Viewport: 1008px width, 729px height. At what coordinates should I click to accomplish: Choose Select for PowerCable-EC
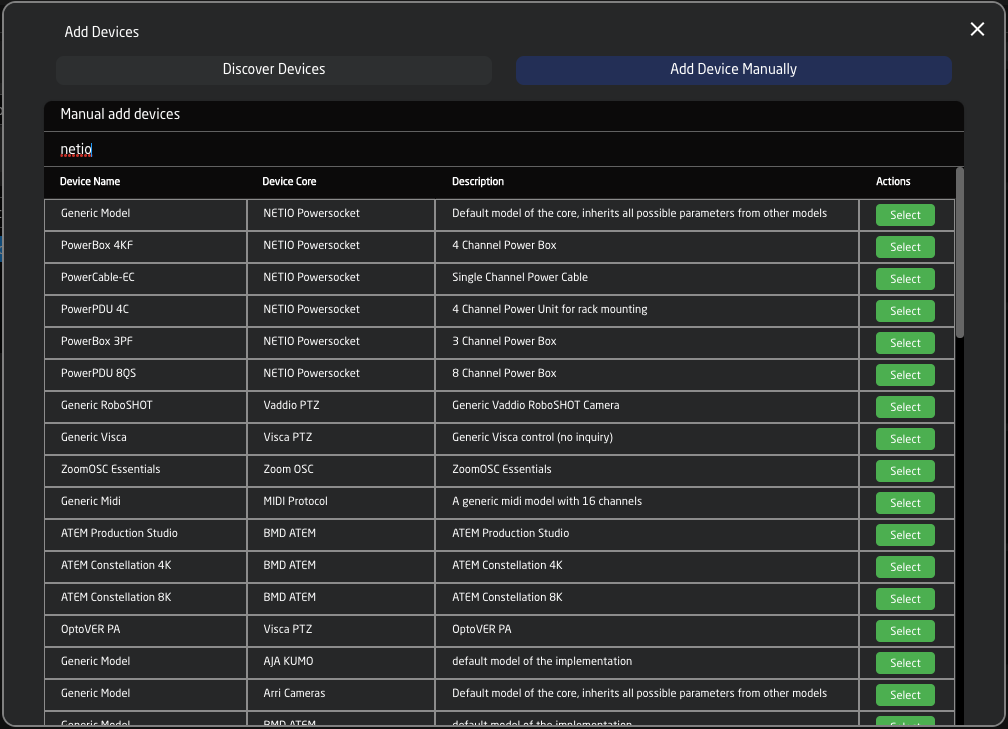click(905, 279)
